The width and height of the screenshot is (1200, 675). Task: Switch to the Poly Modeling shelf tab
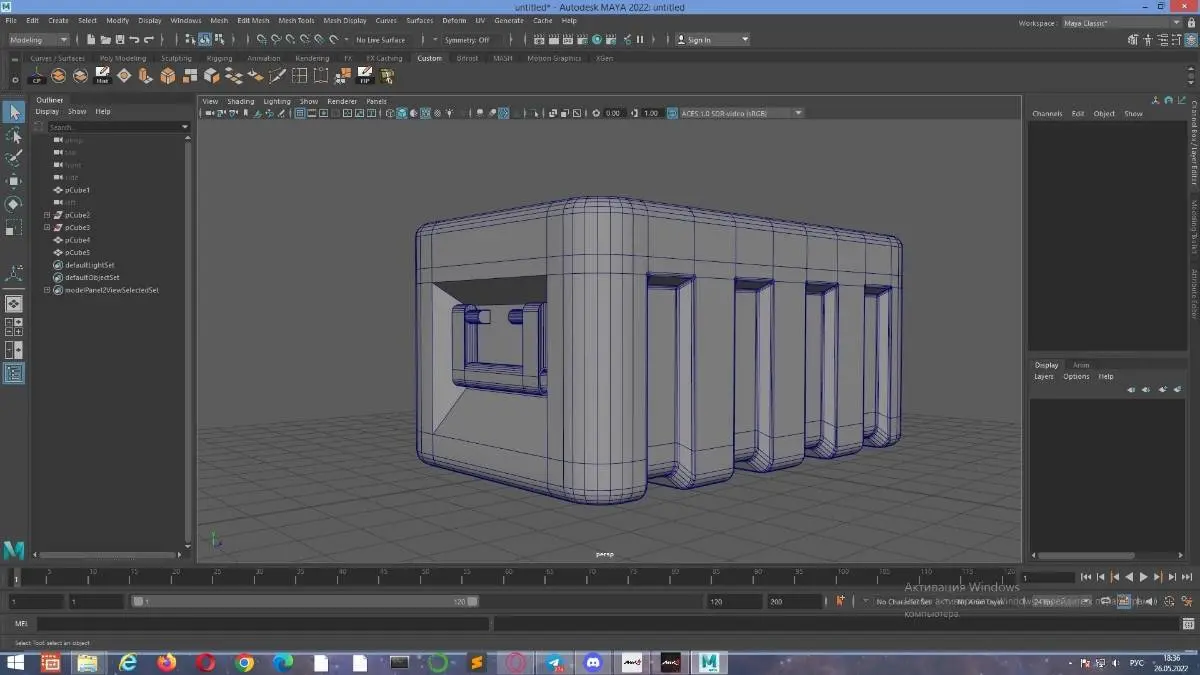[x=122, y=58]
